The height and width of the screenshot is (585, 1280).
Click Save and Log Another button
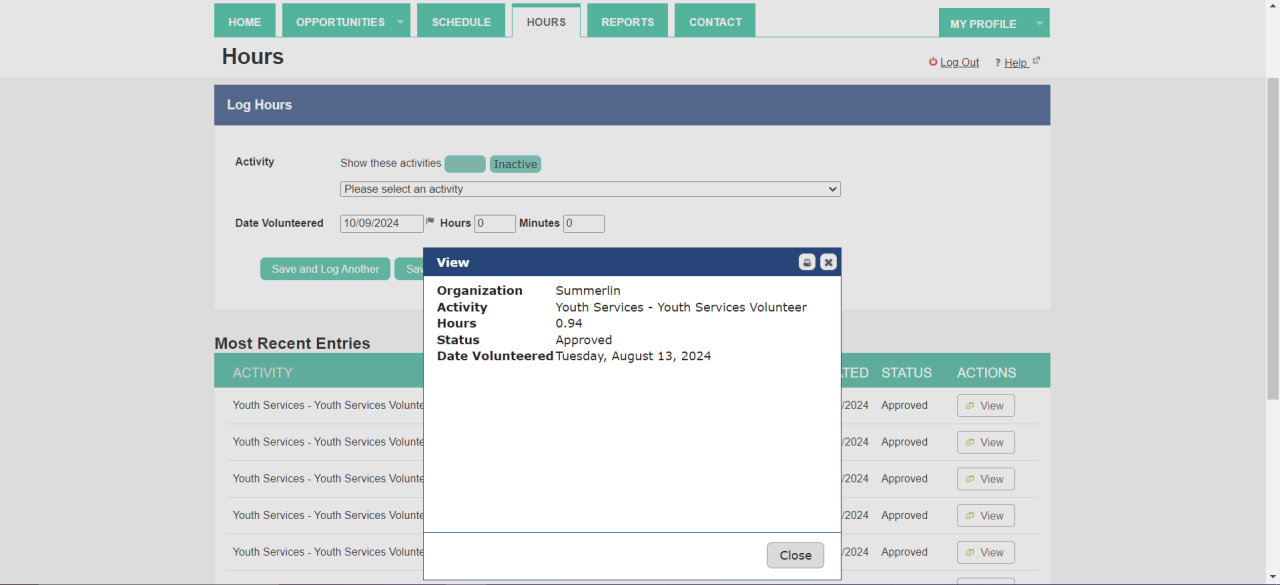[x=325, y=269]
